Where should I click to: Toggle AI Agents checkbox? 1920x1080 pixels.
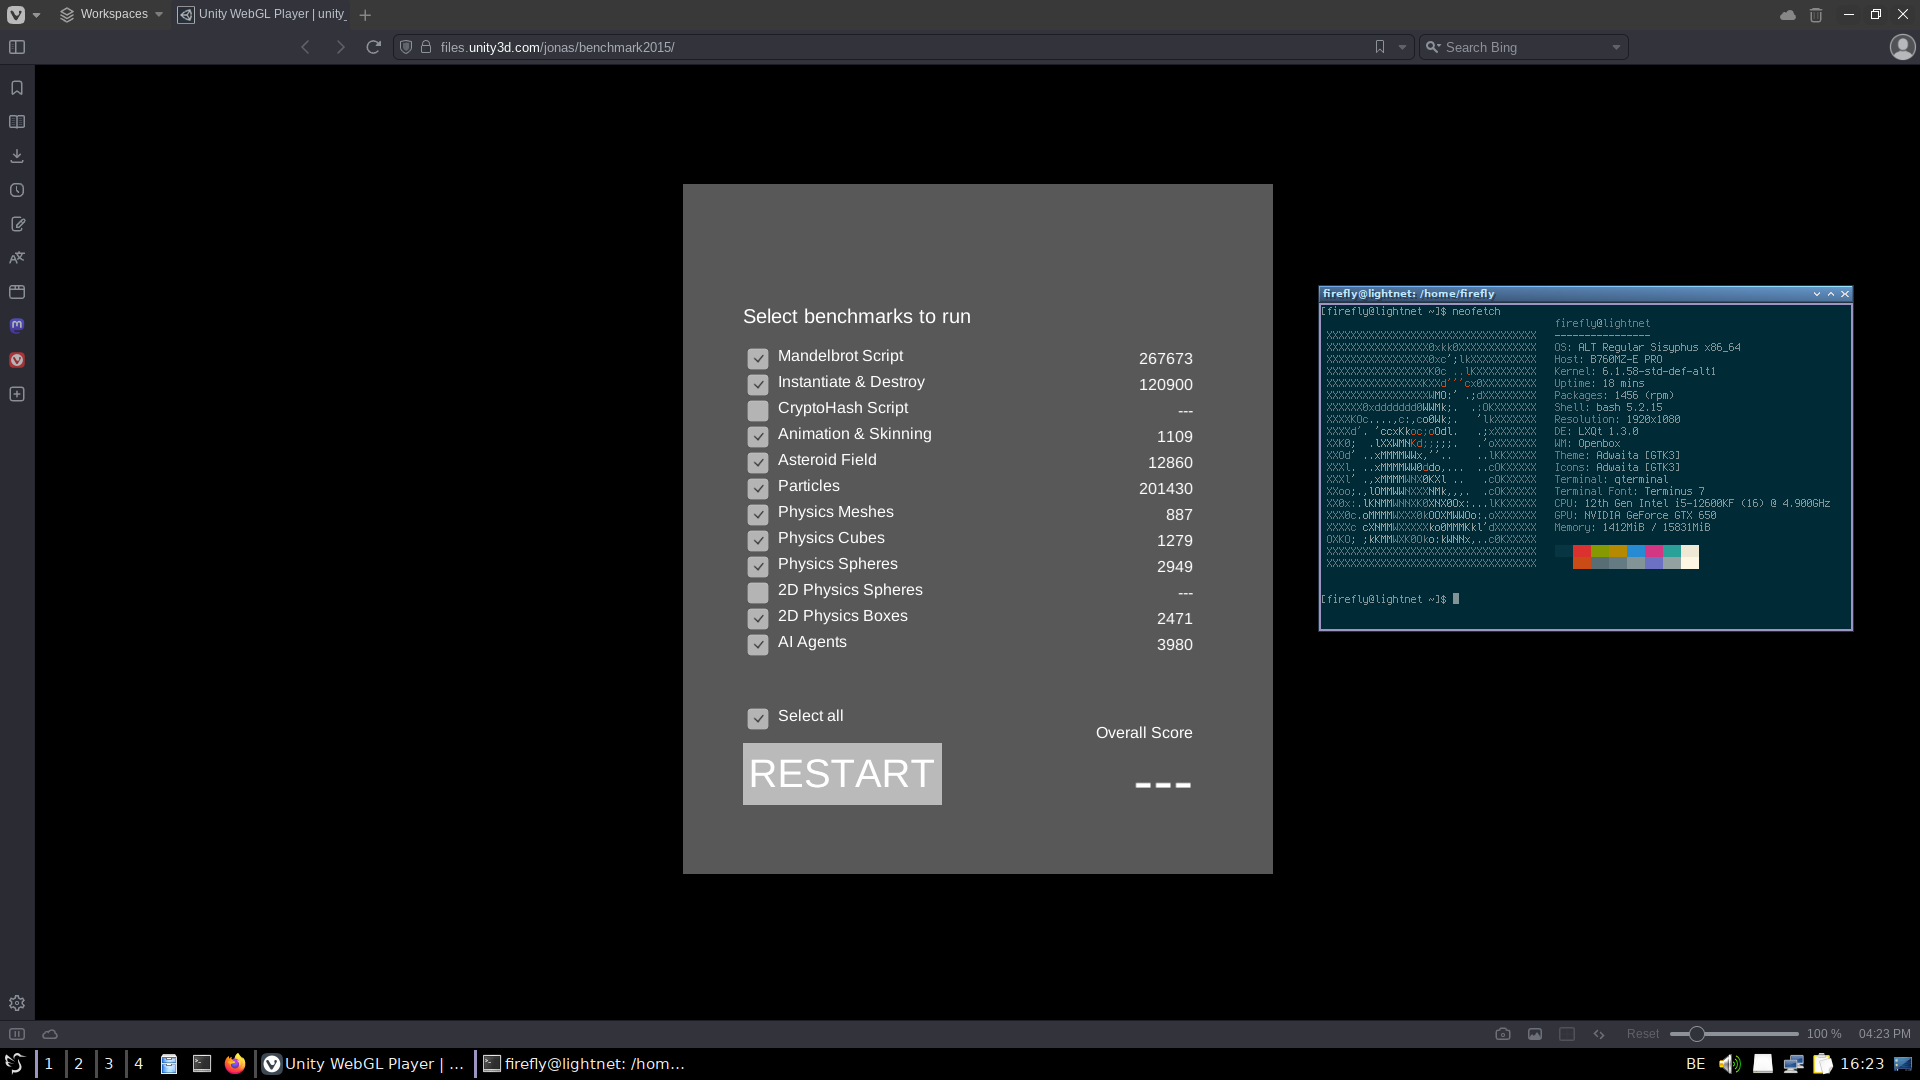(758, 644)
